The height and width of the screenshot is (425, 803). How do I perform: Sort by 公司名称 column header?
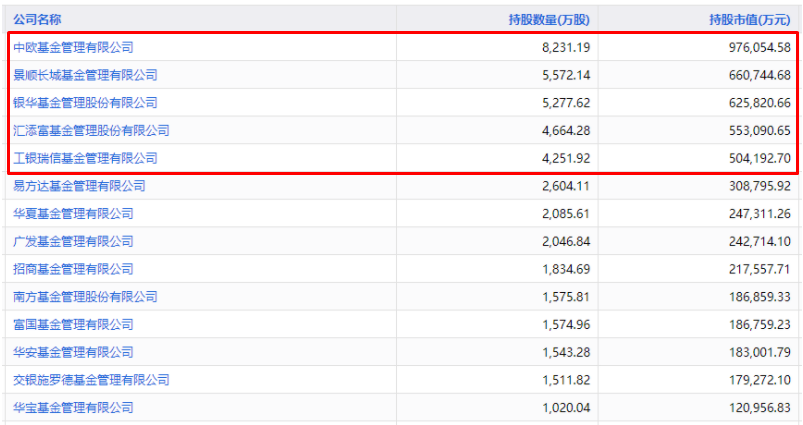37,19
